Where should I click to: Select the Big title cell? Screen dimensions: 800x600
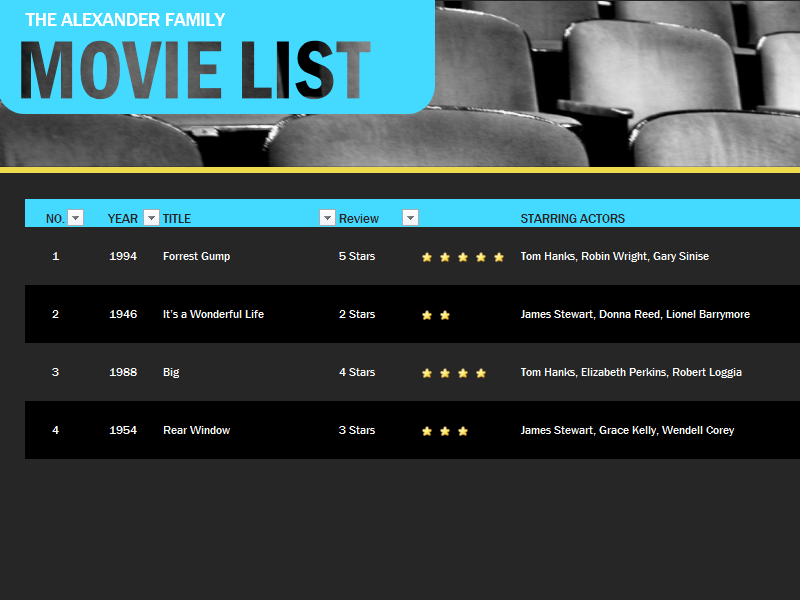(171, 372)
